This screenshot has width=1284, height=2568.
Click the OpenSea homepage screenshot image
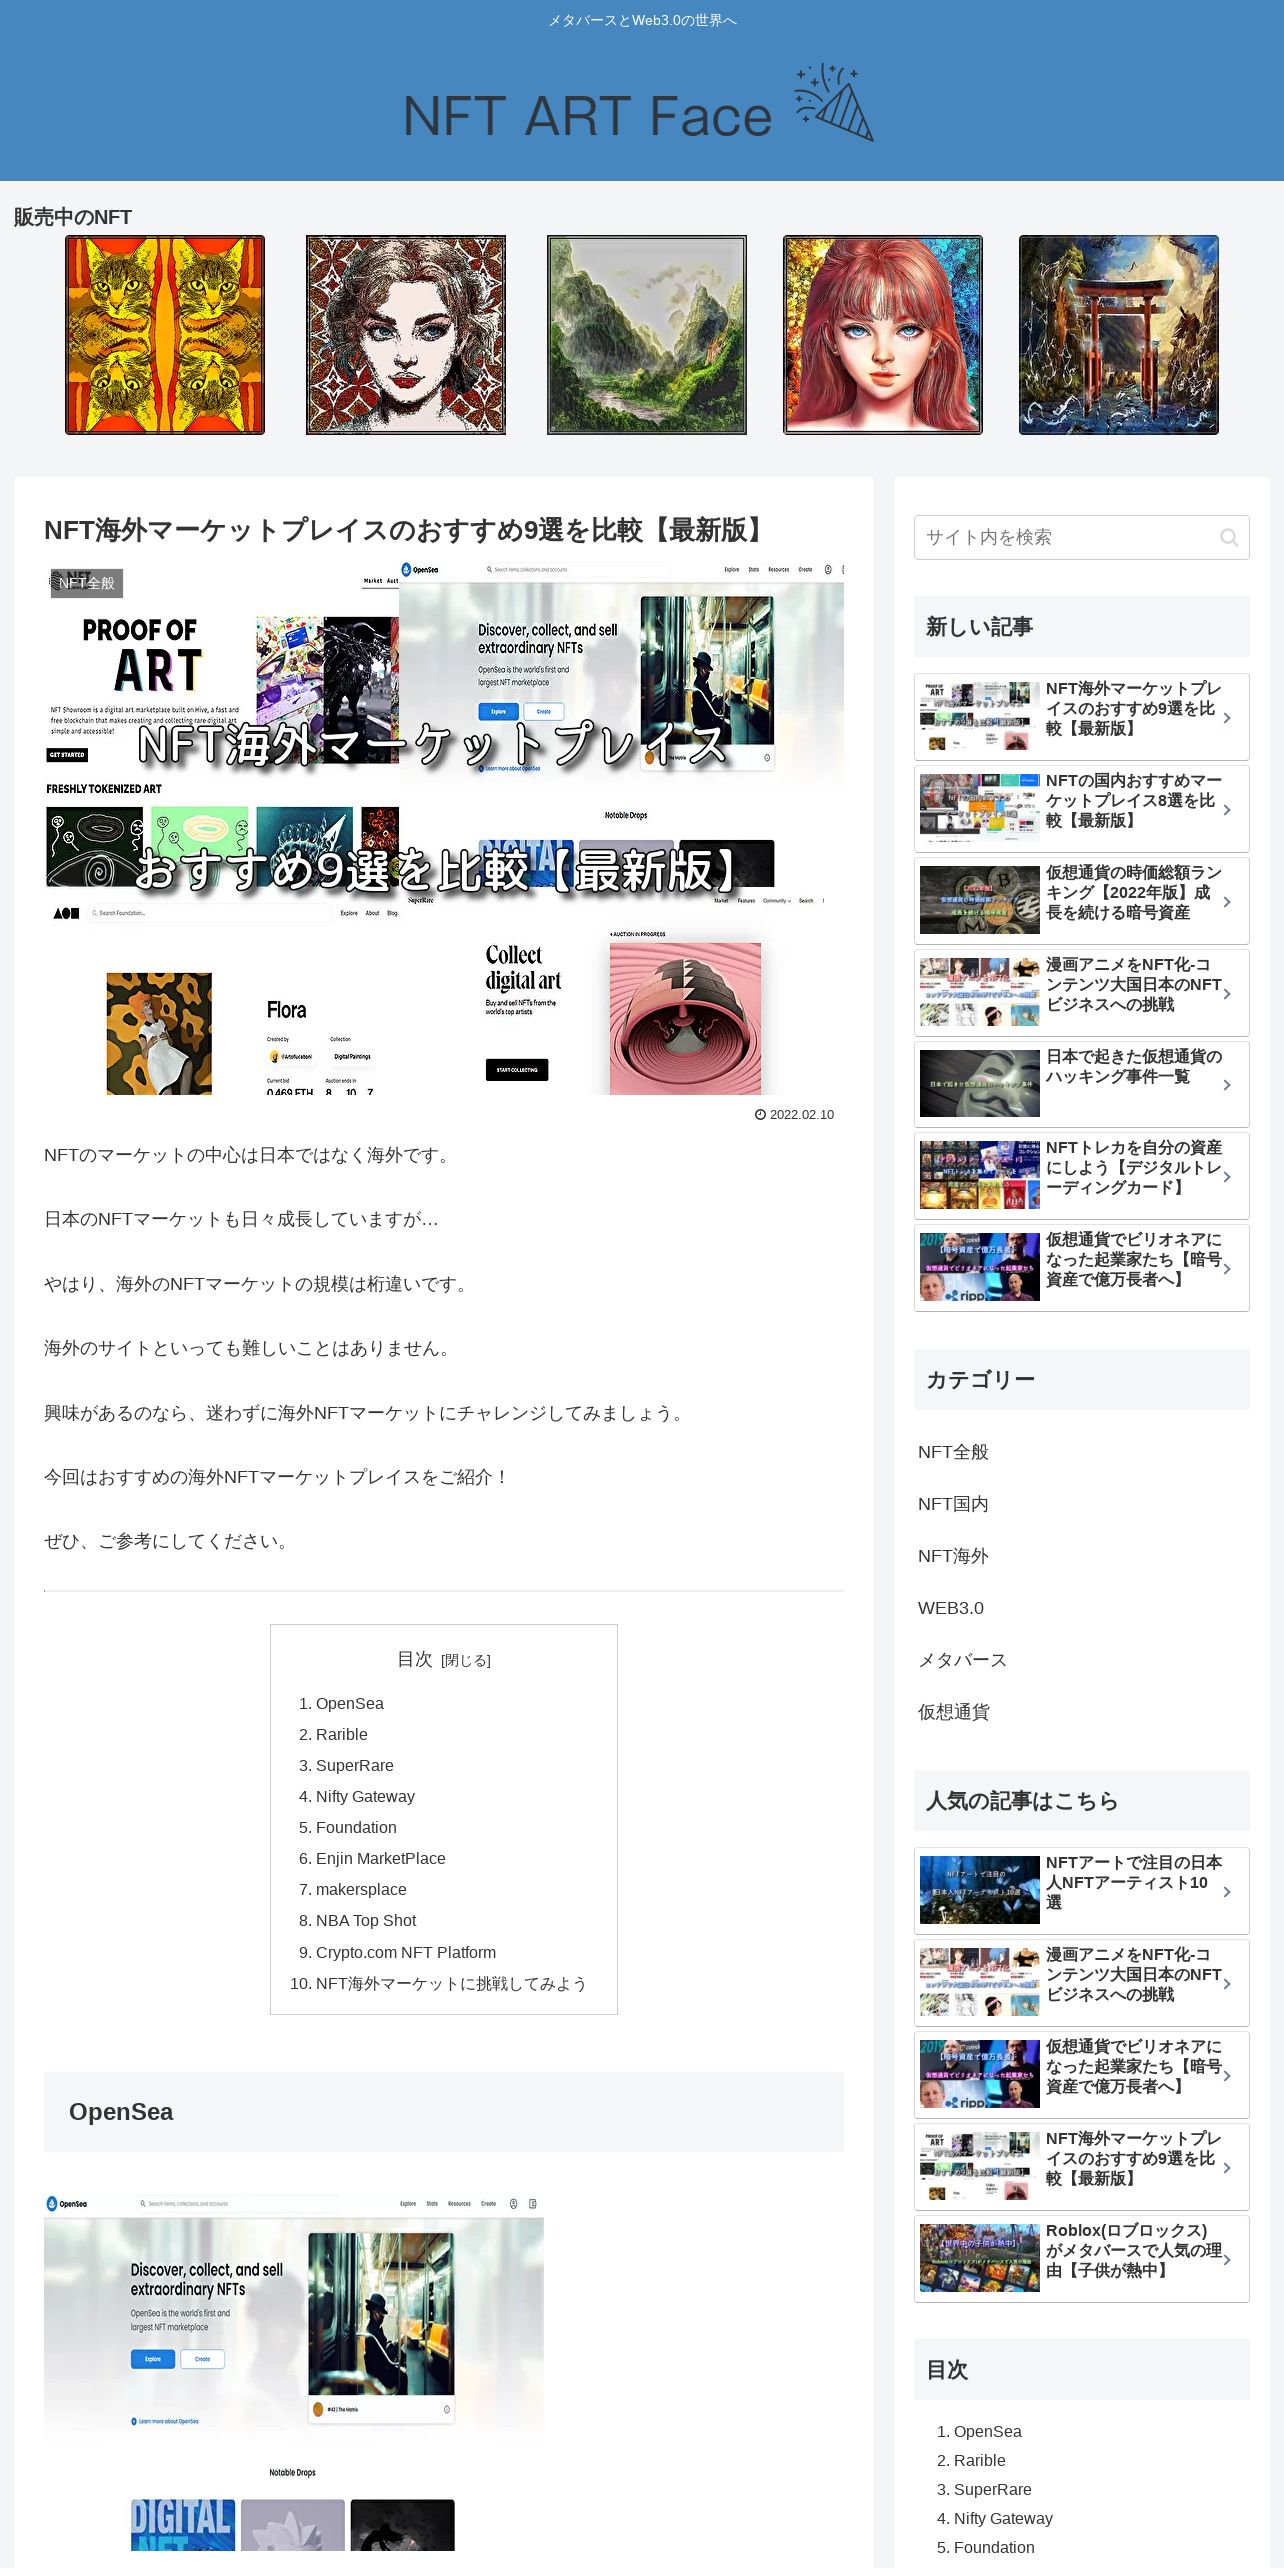[x=294, y=2373]
